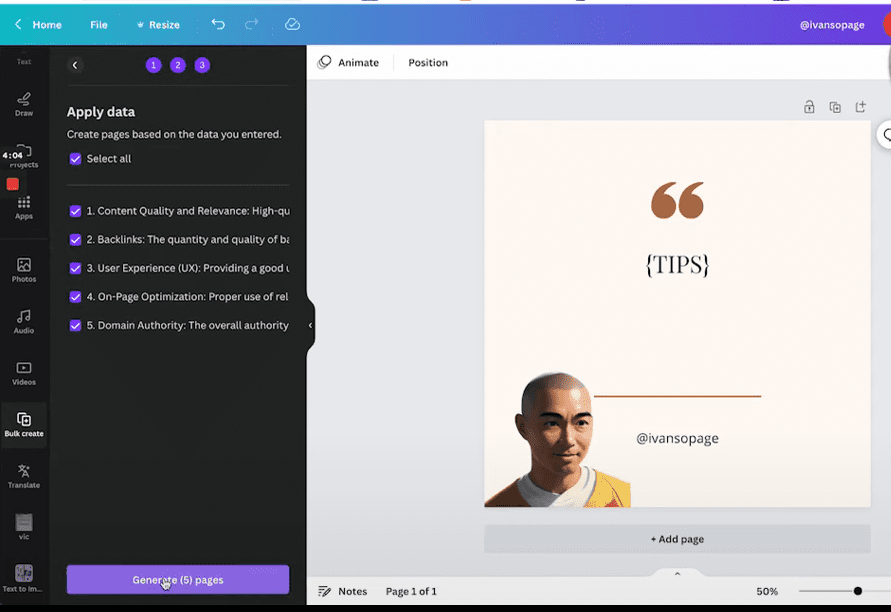Viewport: 891px width, 612px height.
Task: Open the Translate app
Action: (x=24, y=476)
